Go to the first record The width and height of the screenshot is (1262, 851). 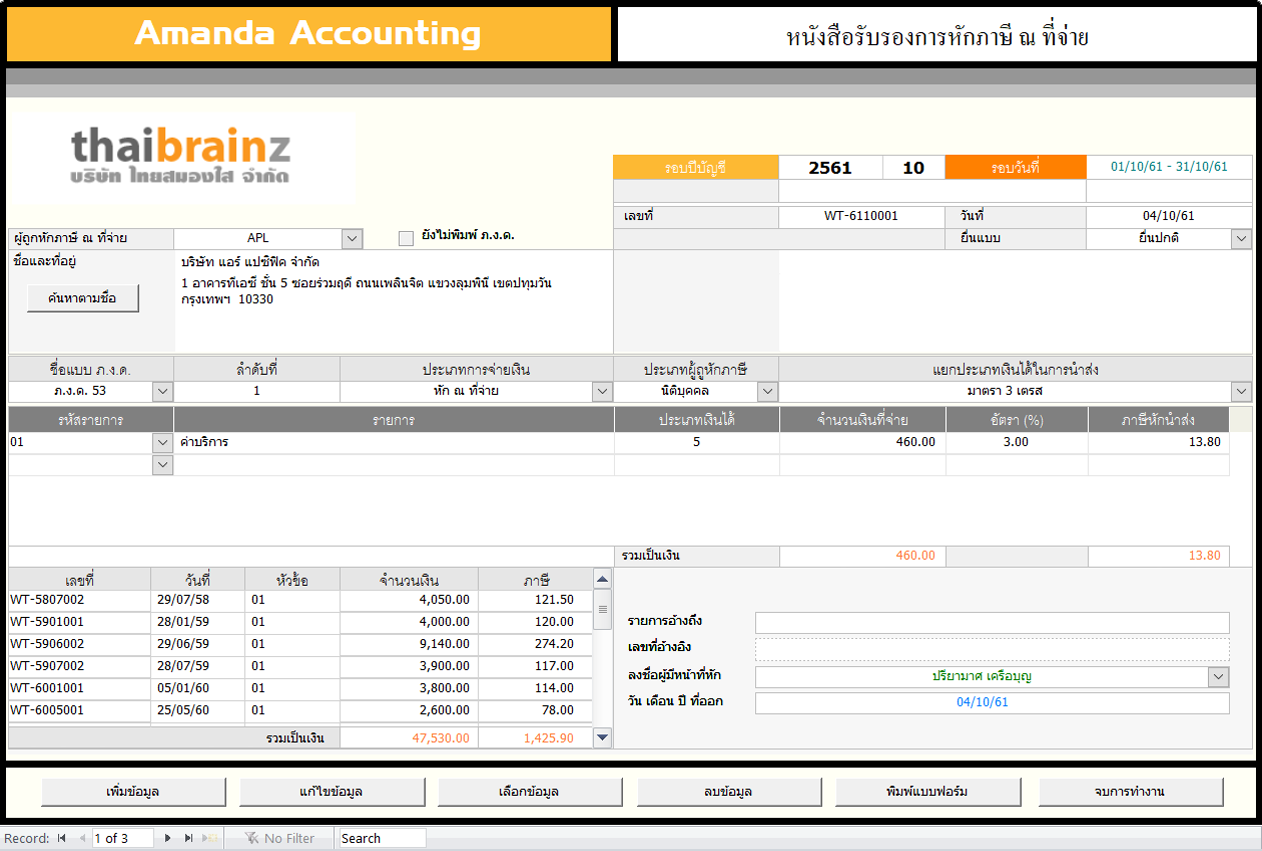coord(62,838)
